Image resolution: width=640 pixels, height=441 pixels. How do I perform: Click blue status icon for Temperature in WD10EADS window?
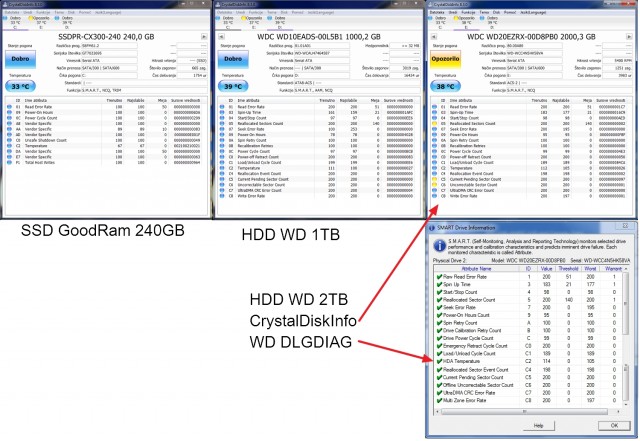222,168
